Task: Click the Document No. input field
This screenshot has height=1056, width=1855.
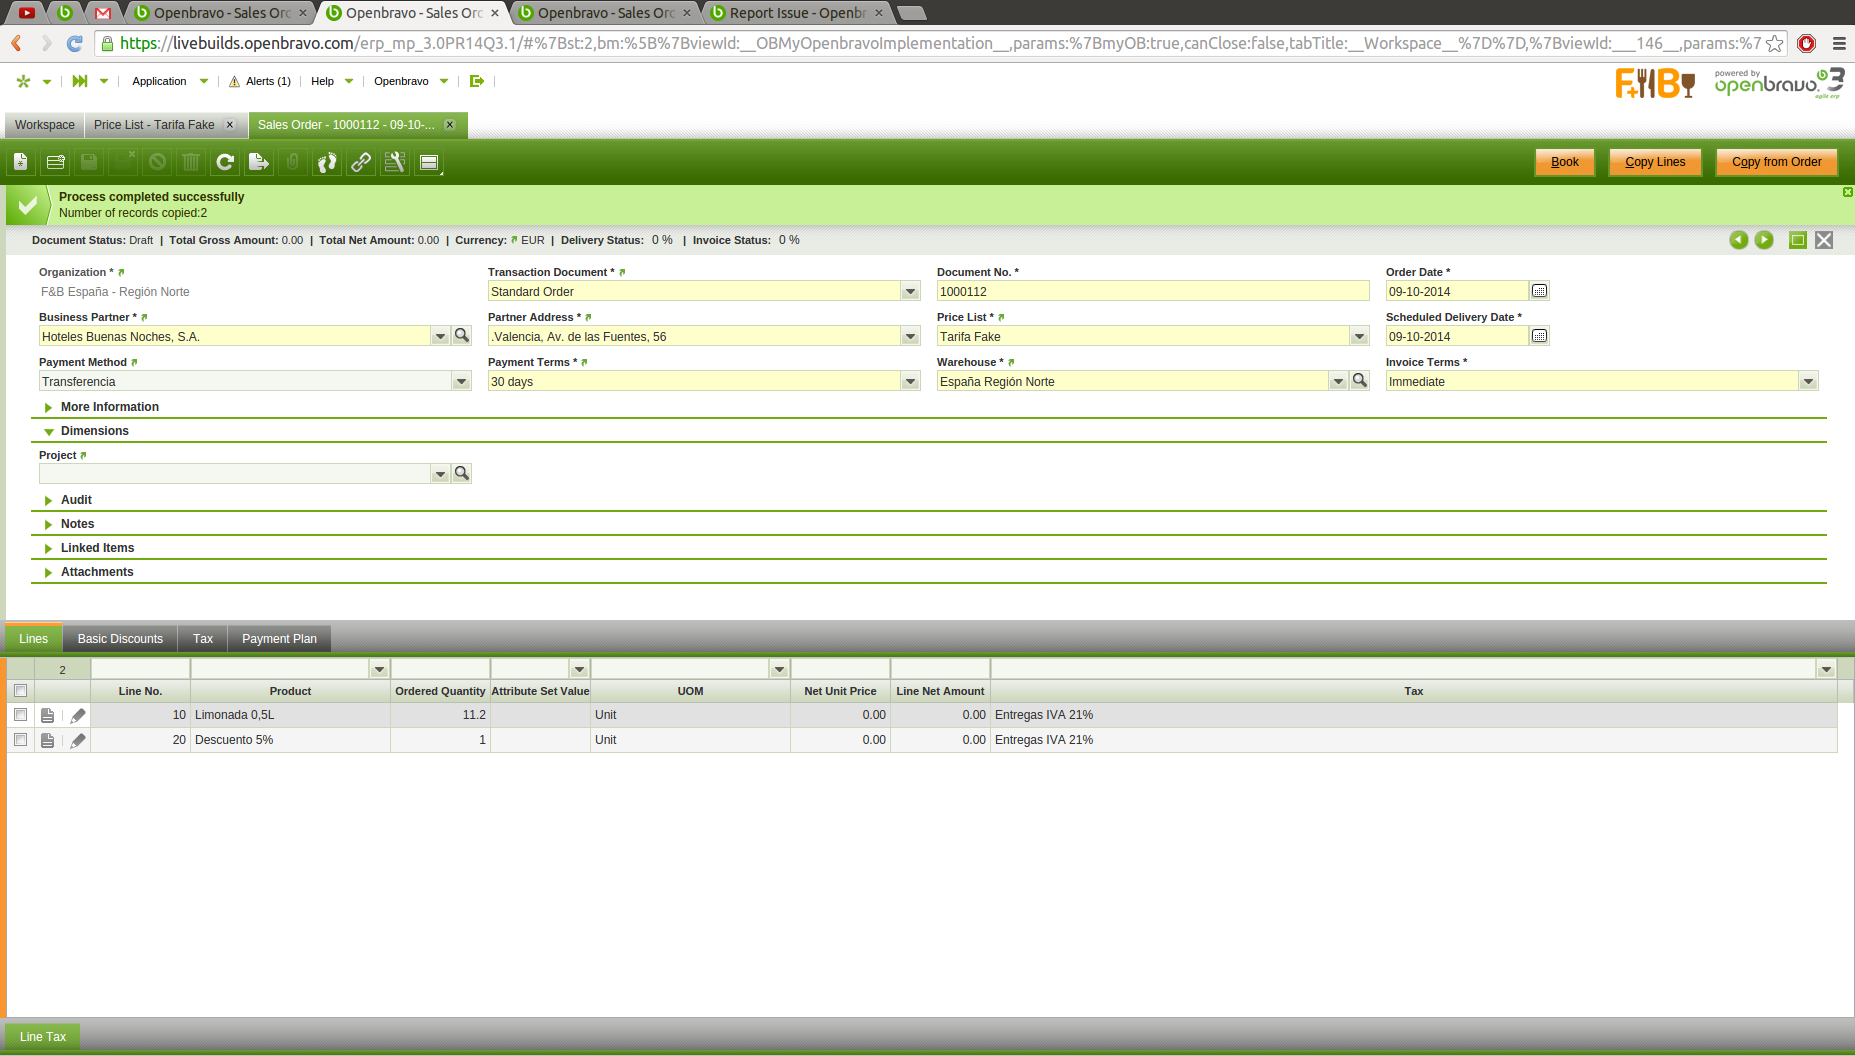Action: pyautogui.click(x=1151, y=292)
